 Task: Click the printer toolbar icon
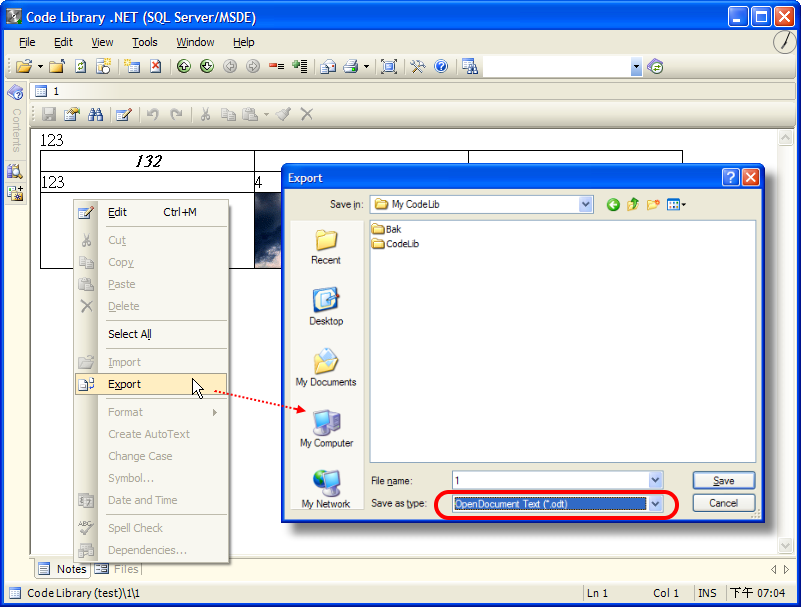tap(351, 66)
